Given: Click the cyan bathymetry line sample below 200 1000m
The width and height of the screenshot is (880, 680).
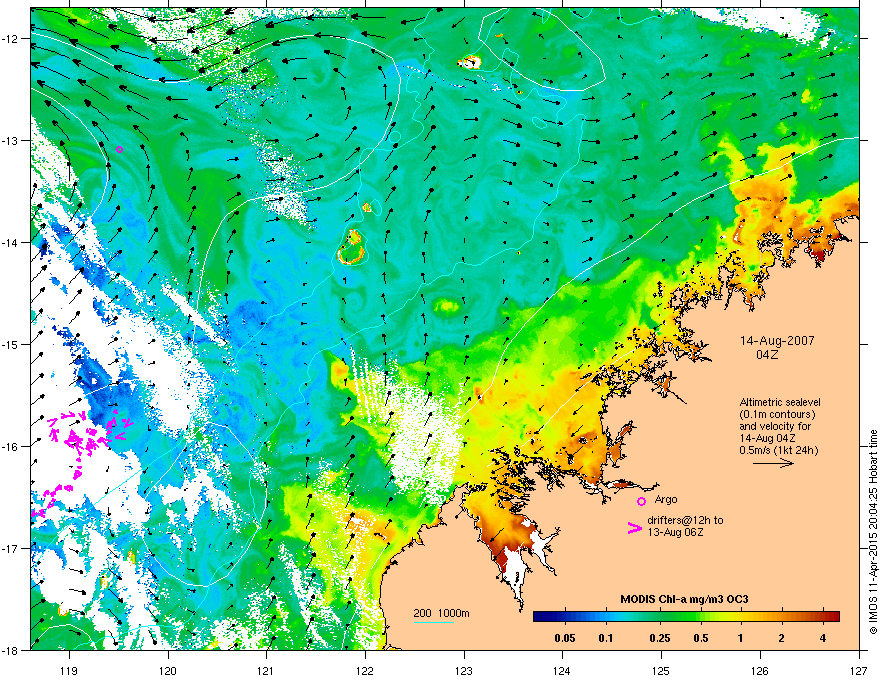Looking at the screenshot, I should [434, 622].
